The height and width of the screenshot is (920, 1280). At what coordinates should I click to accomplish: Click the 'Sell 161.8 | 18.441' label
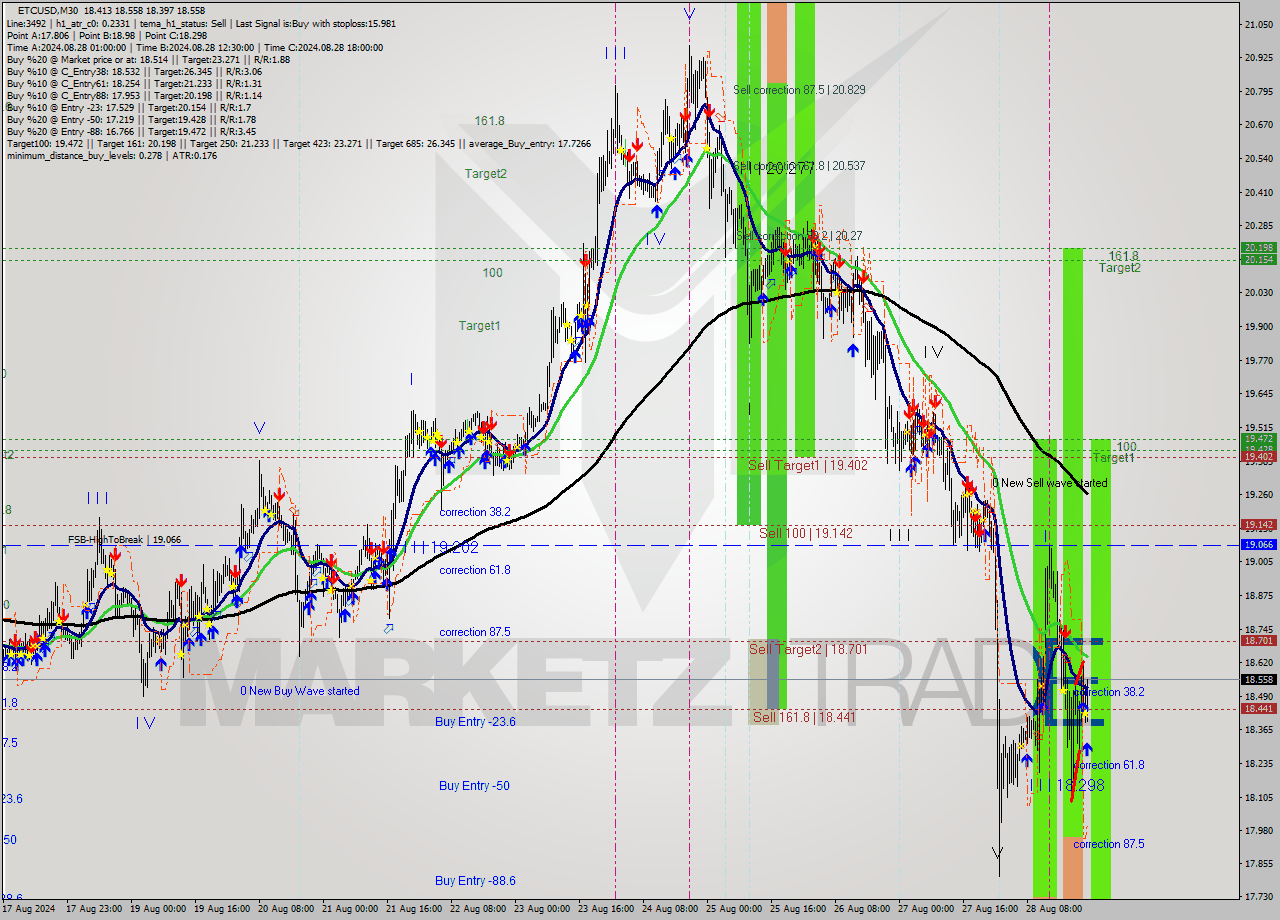(x=803, y=717)
